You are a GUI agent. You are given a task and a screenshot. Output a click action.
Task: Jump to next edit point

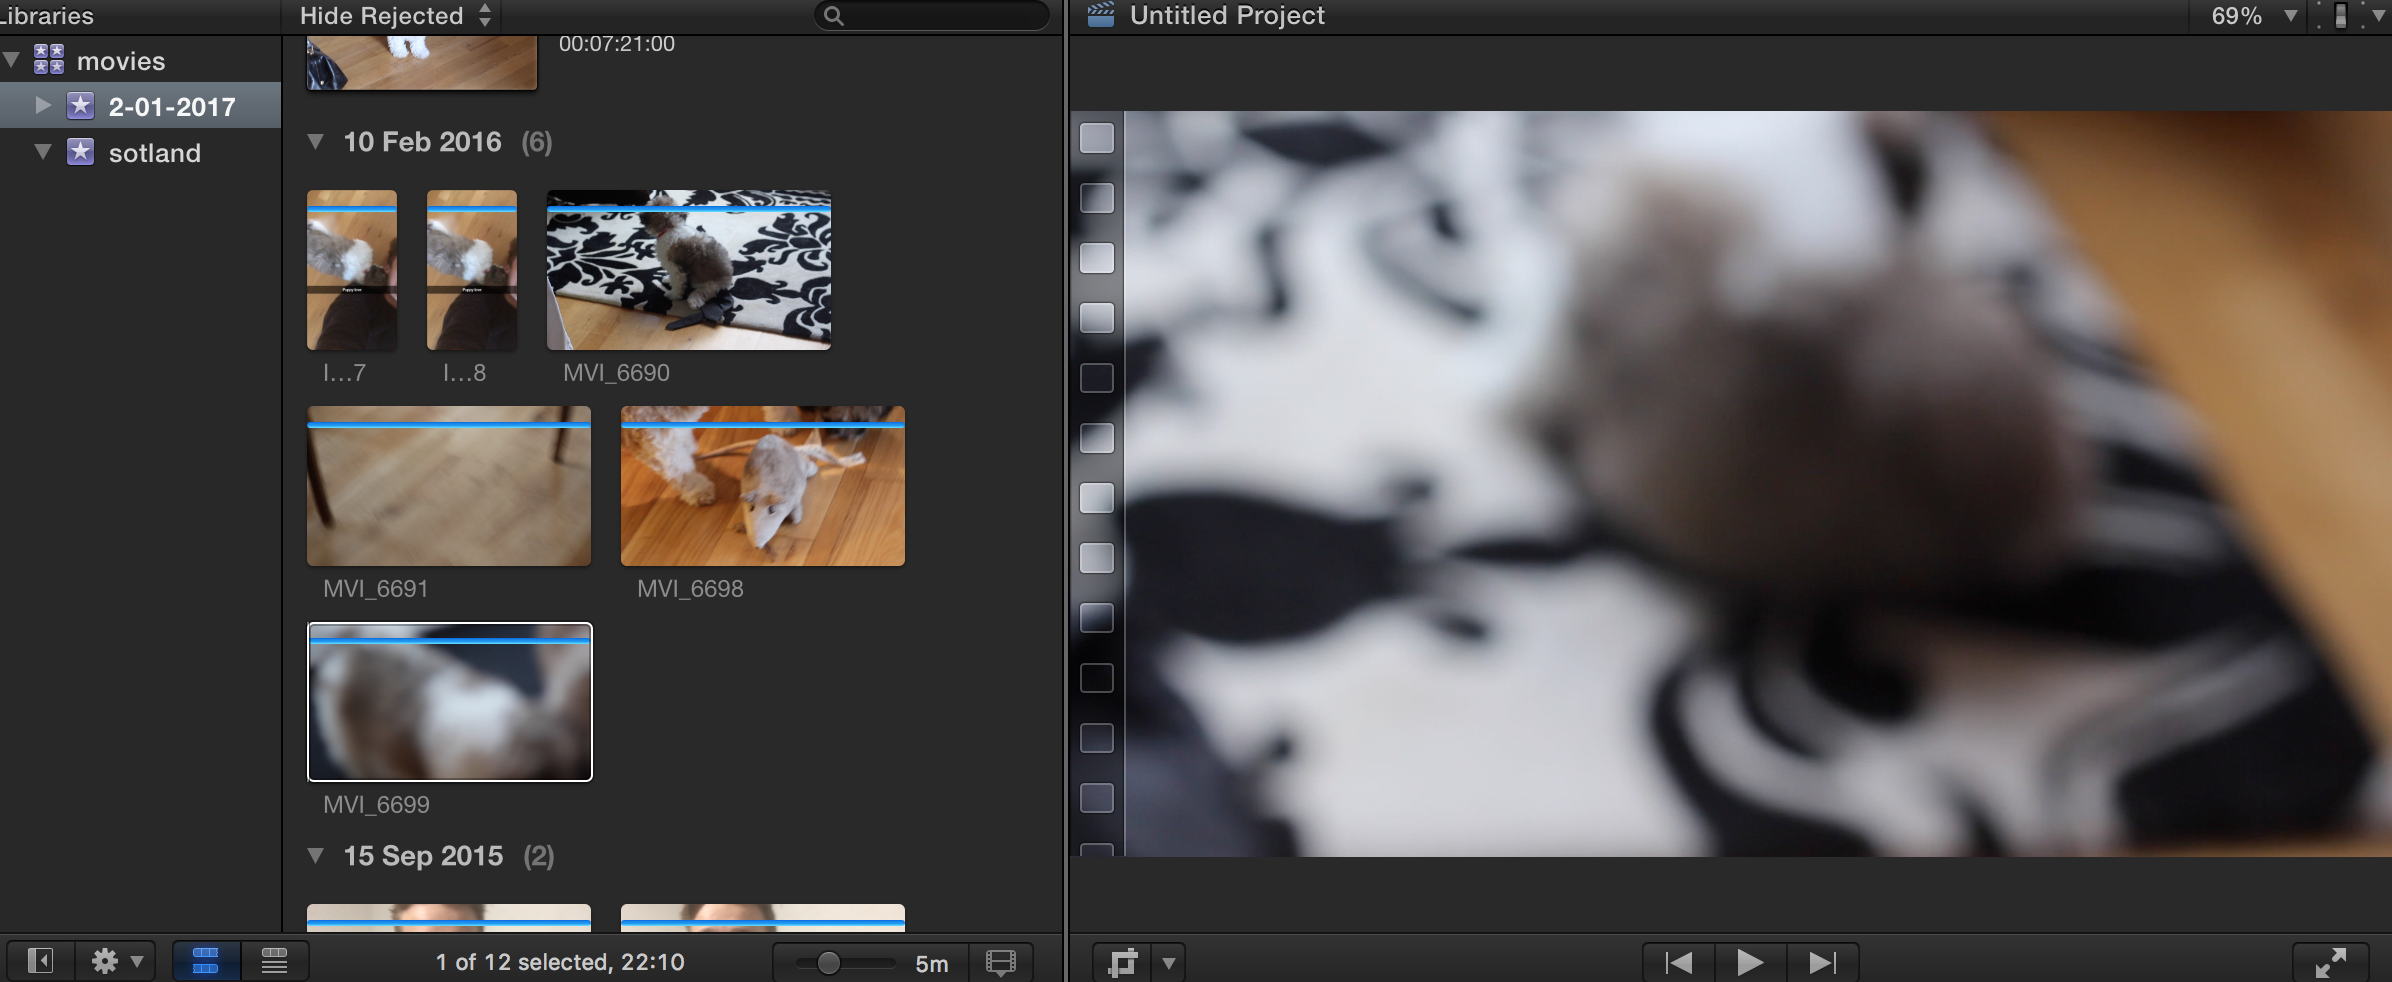coord(1822,962)
